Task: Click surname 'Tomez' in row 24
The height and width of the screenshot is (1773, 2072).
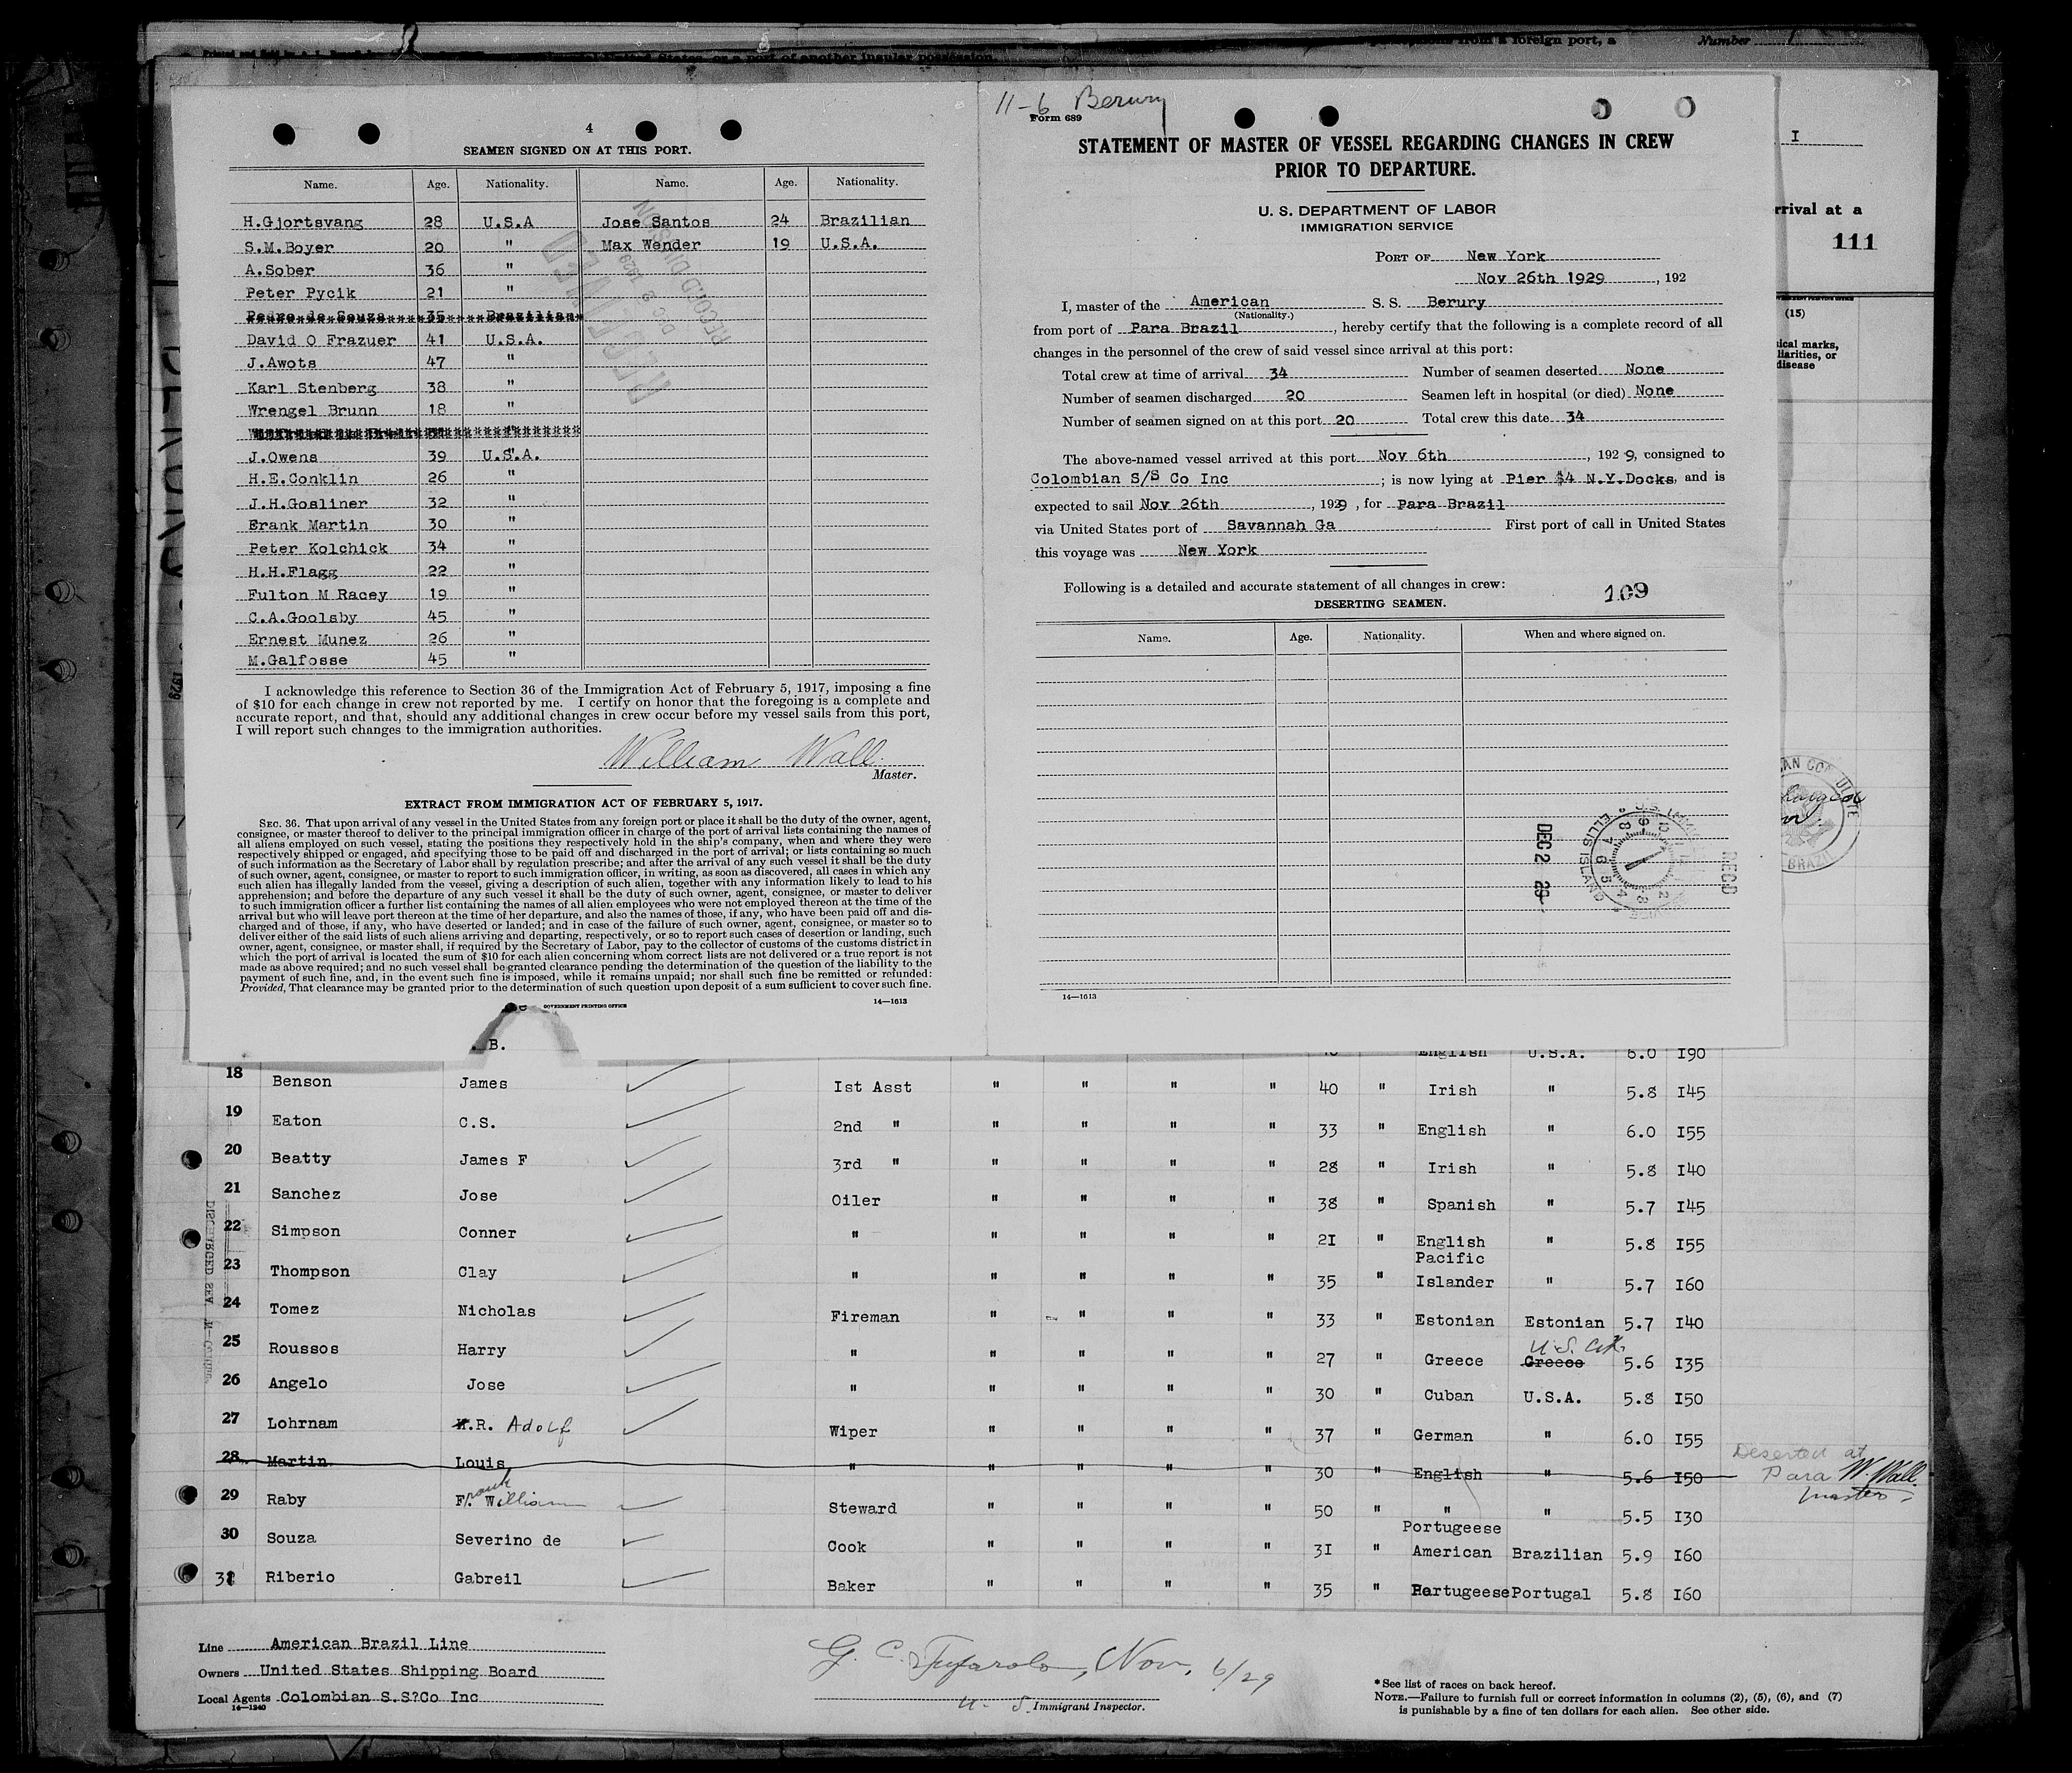Action: (294, 1310)
